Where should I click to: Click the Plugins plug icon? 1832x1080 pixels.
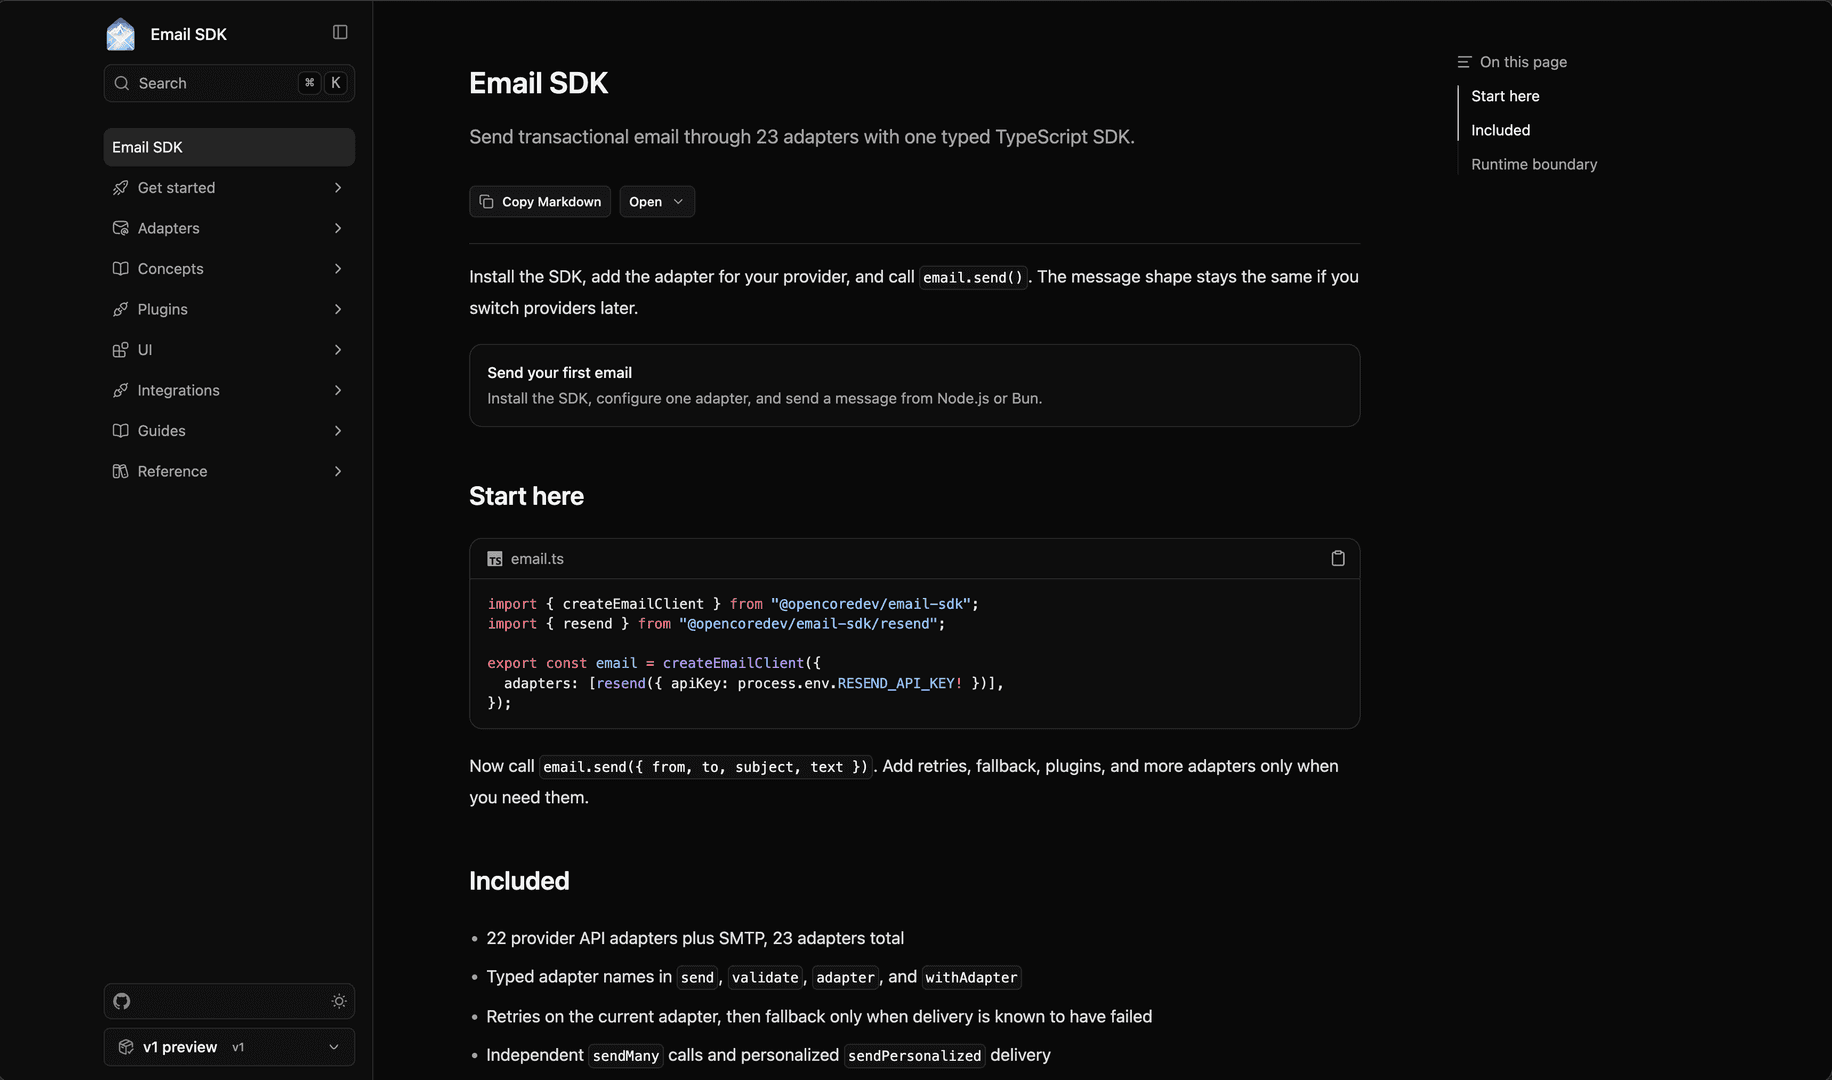120,309
